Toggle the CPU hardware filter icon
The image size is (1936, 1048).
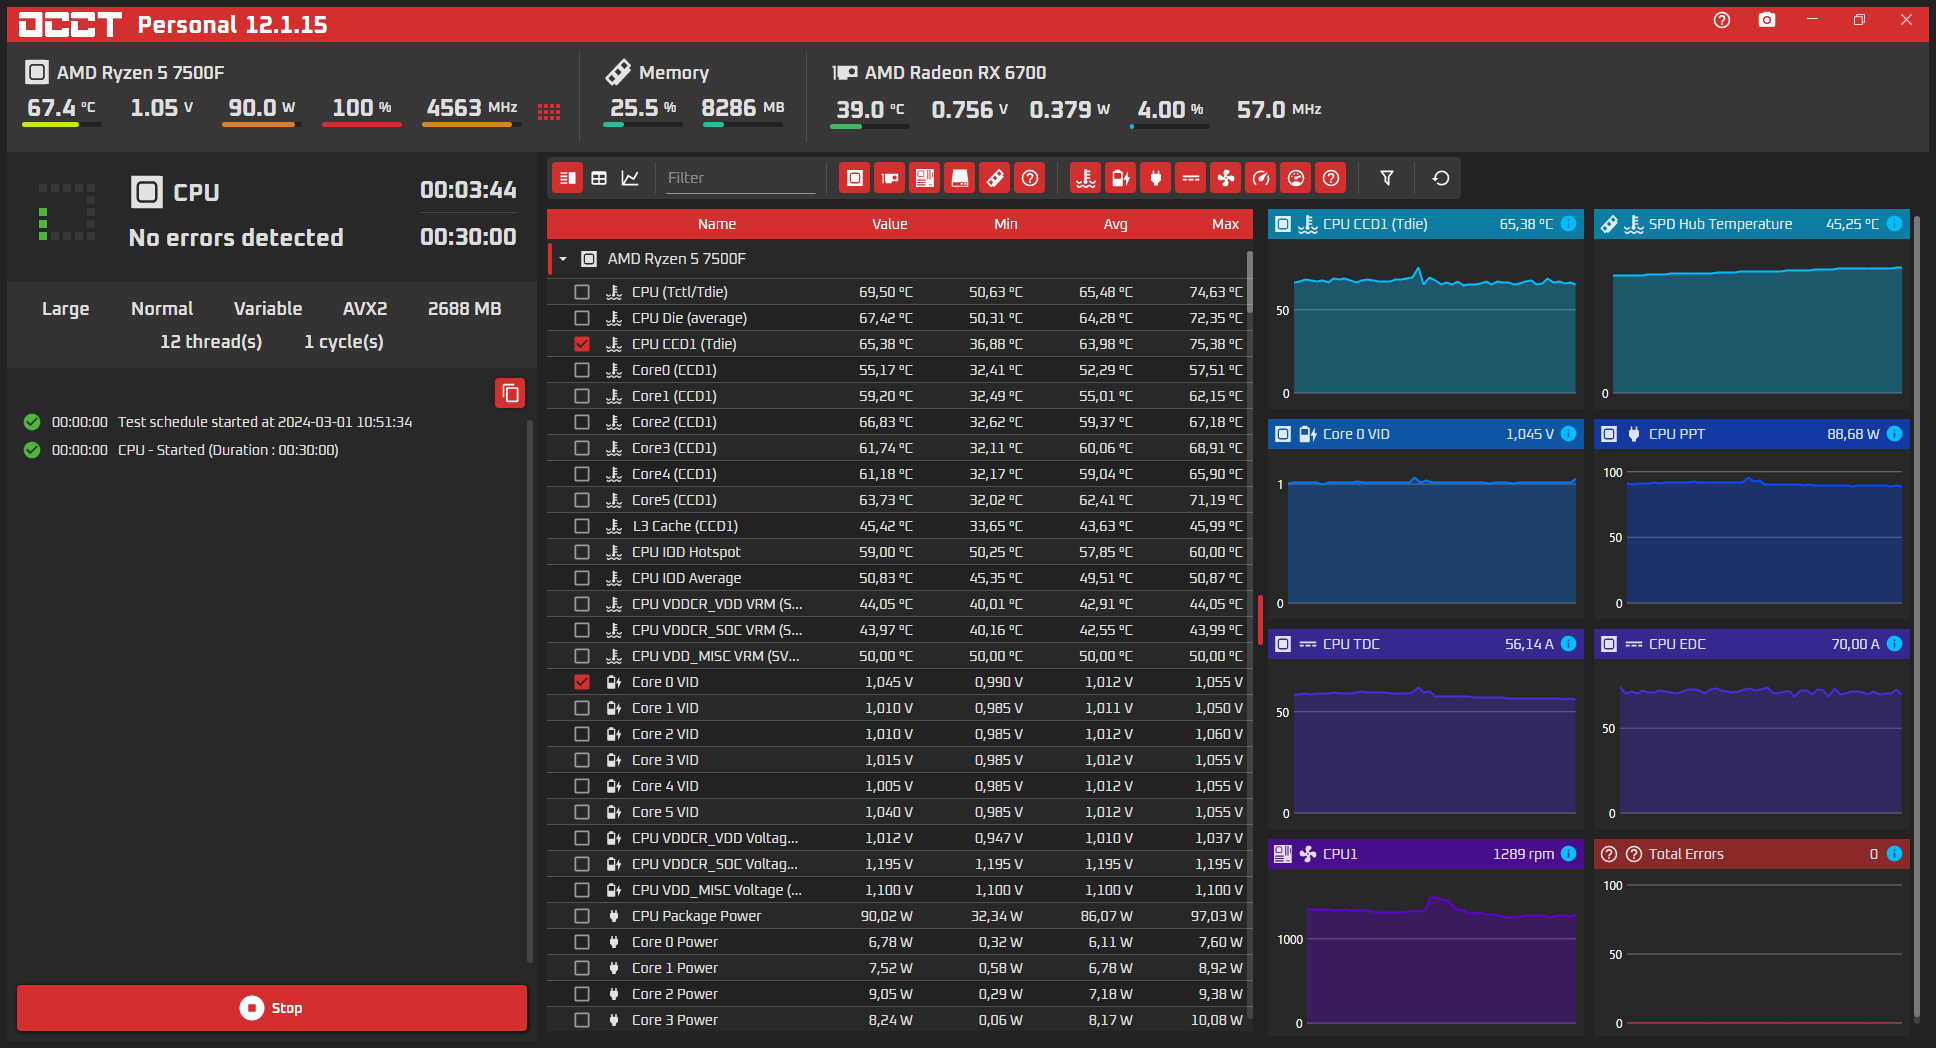854,178
